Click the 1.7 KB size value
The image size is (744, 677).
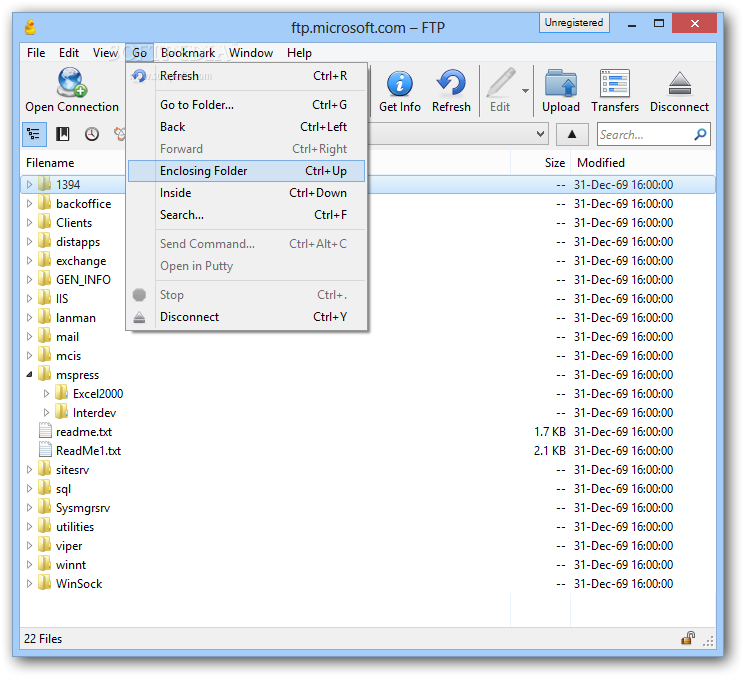point(549,432)
